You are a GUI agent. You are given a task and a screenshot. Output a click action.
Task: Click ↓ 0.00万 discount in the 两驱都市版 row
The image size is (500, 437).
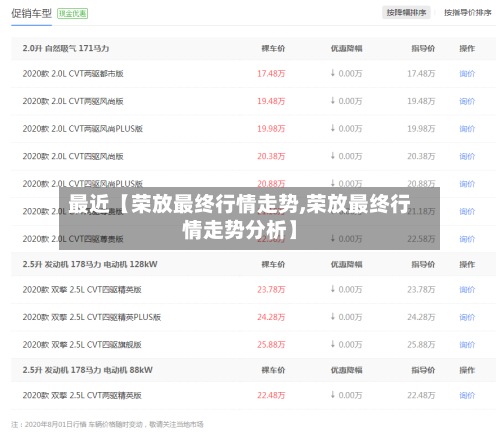pos(346,74)
